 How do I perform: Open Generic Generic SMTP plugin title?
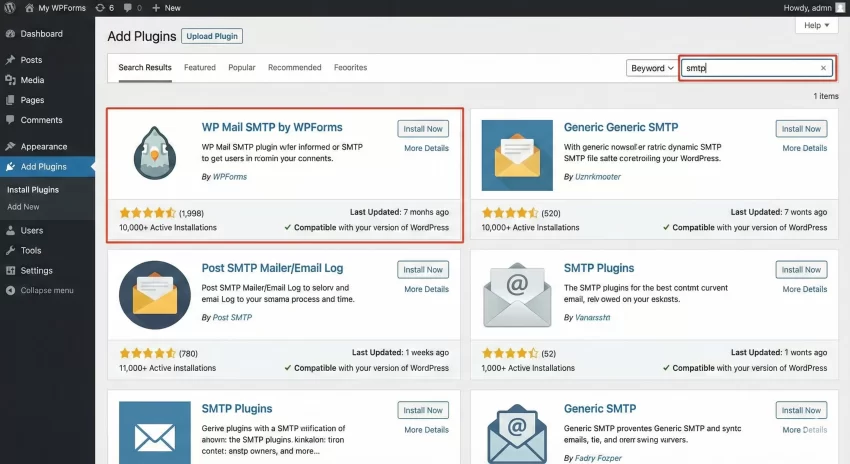pos(621,127)
